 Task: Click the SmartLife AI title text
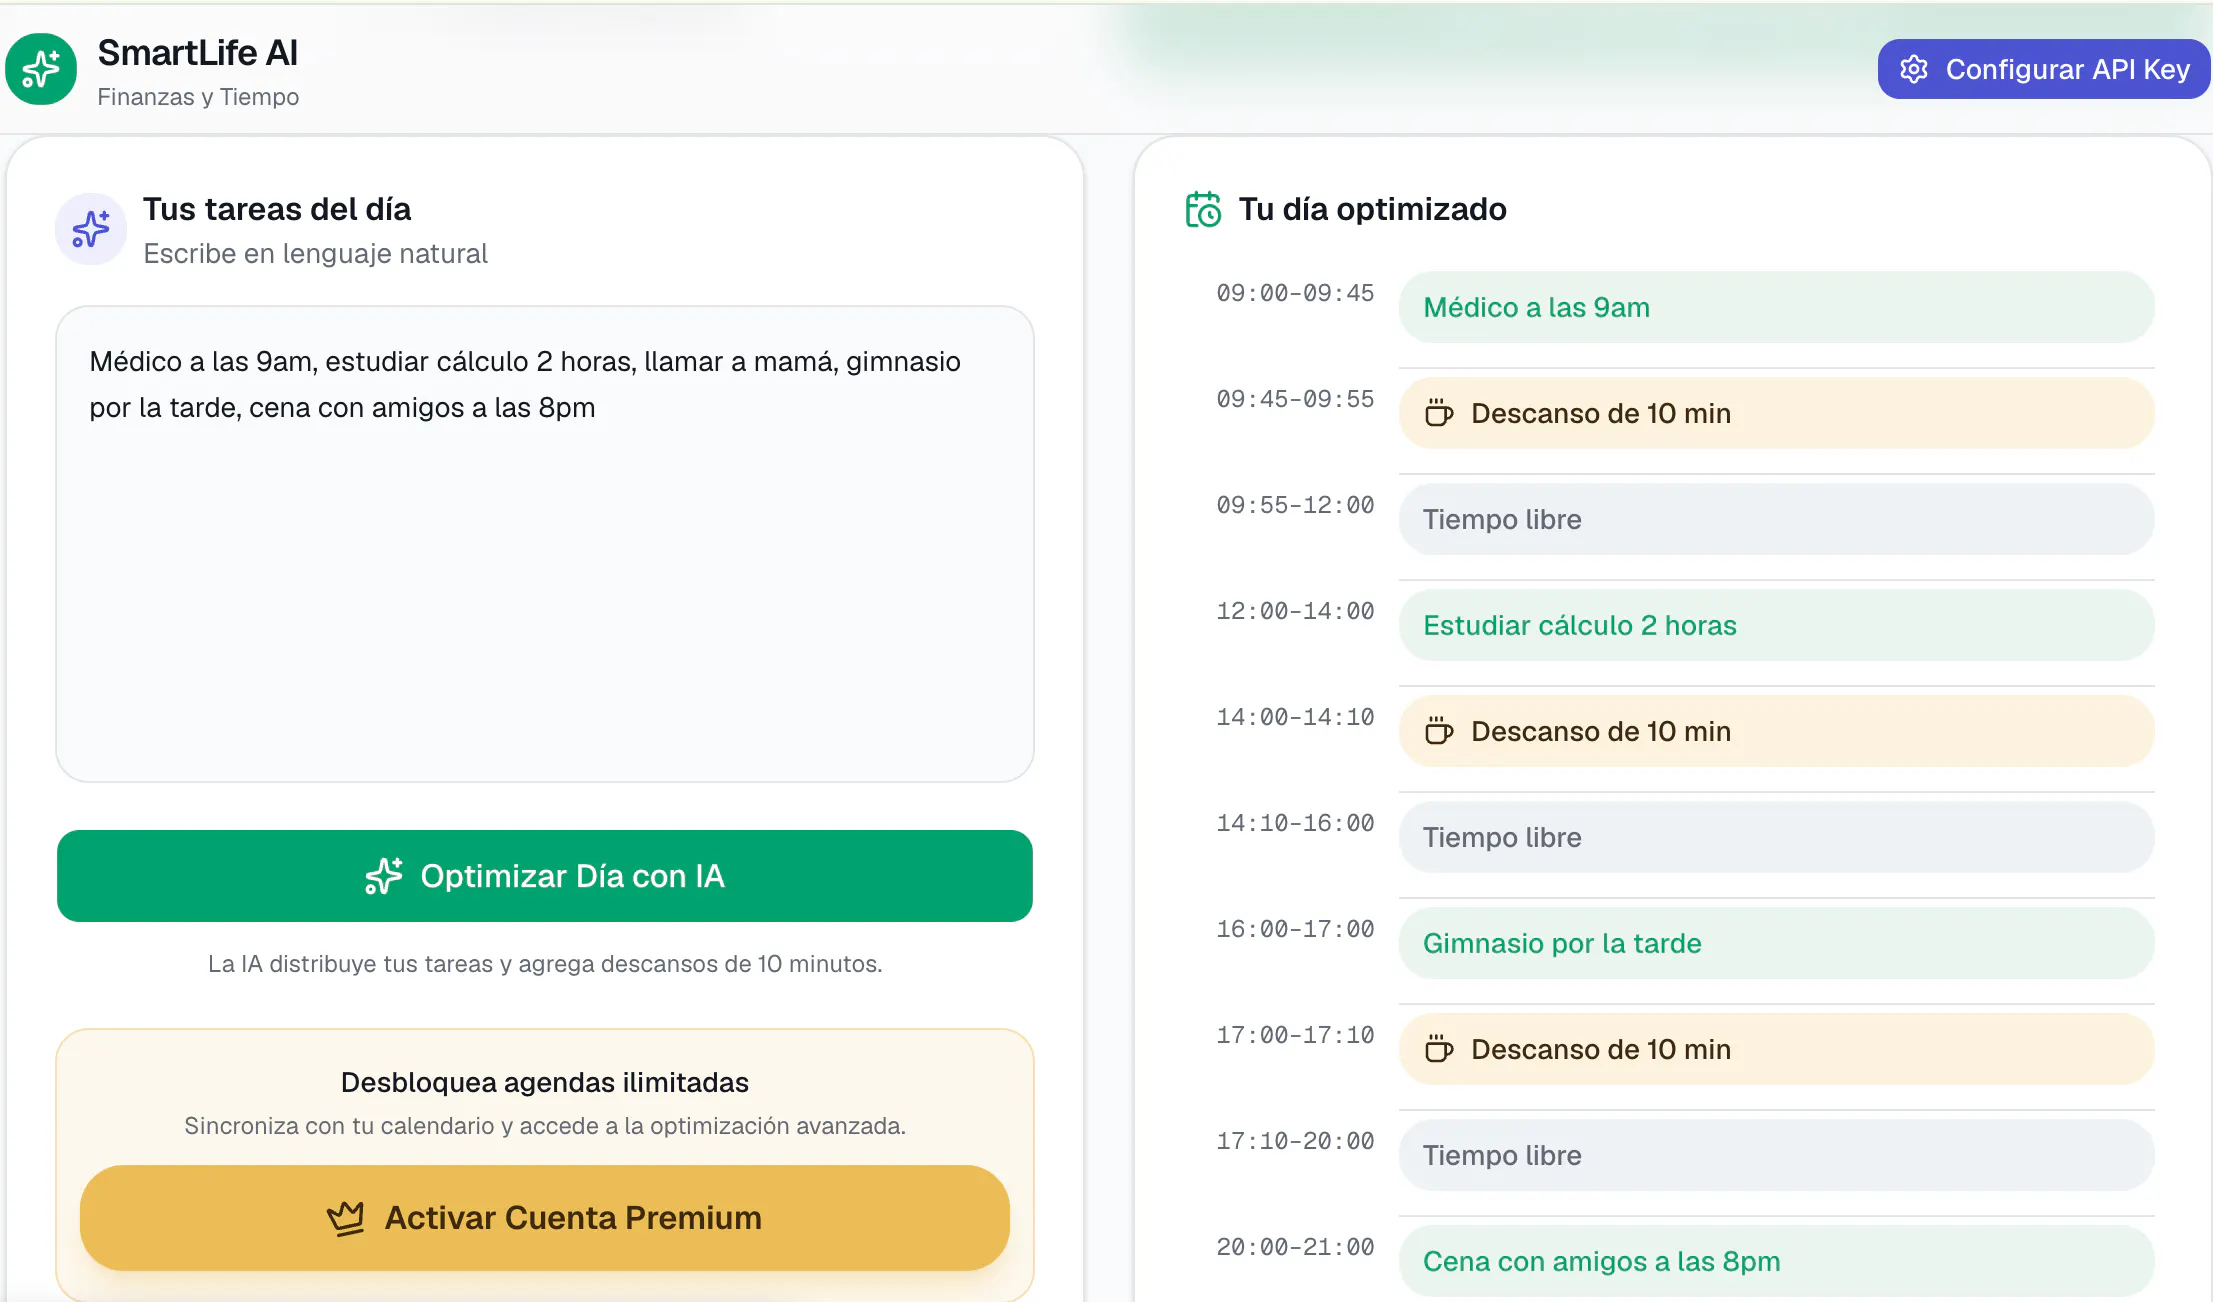pos(198,53)
